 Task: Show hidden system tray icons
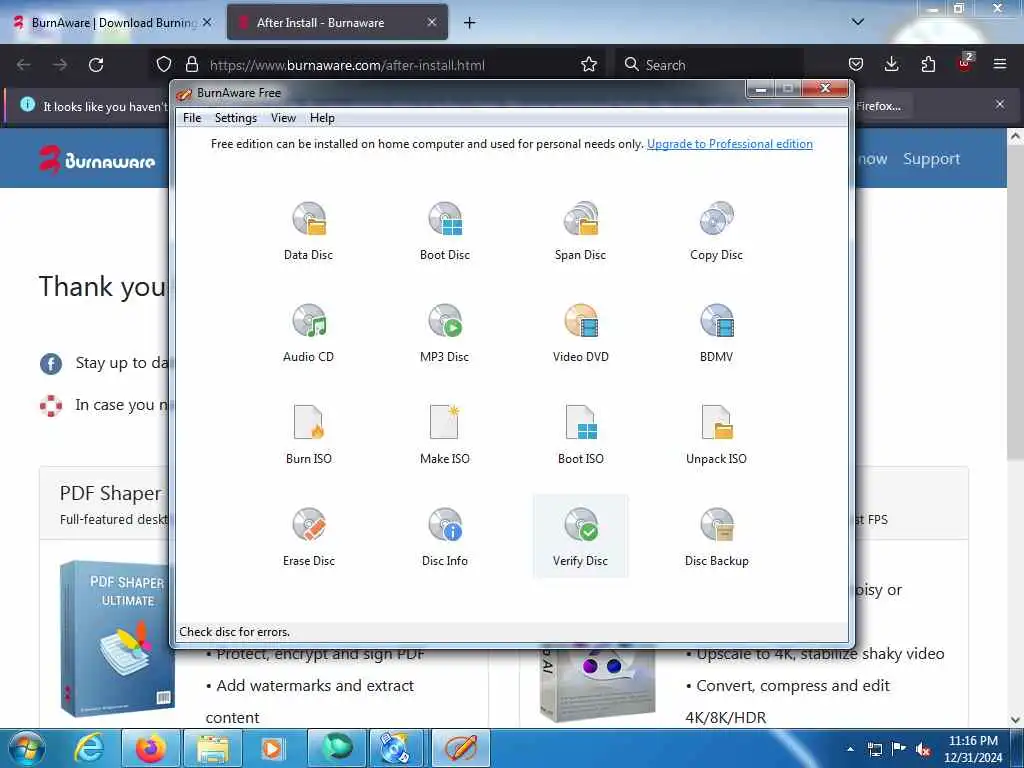click(x=850, y=749)
